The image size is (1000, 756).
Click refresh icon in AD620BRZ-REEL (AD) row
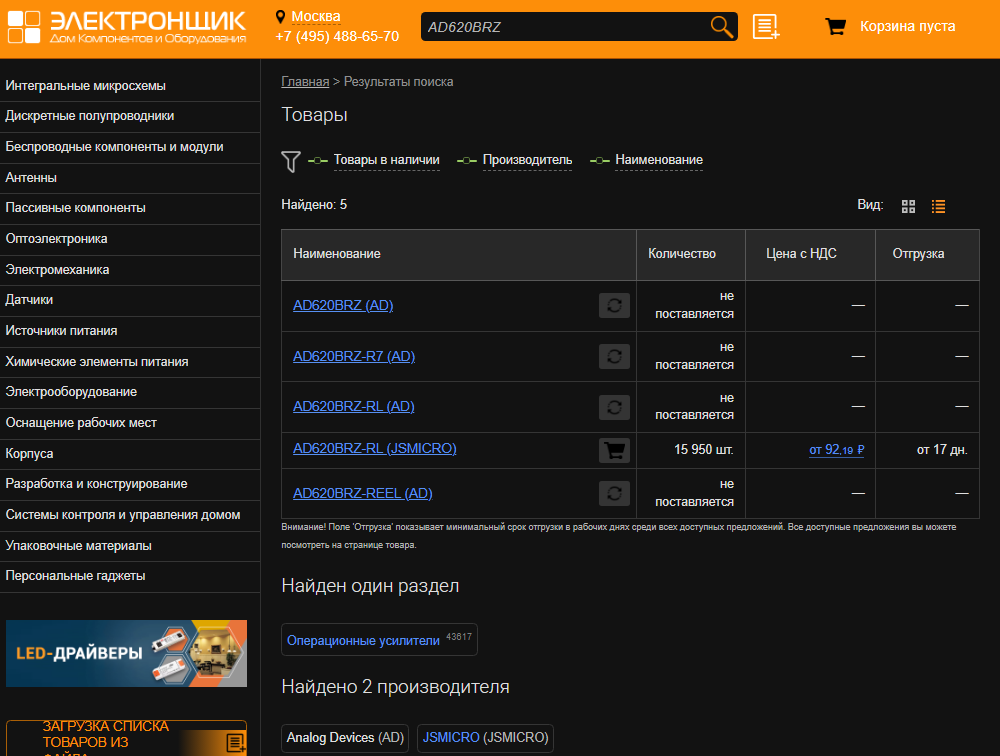(614, 494)
